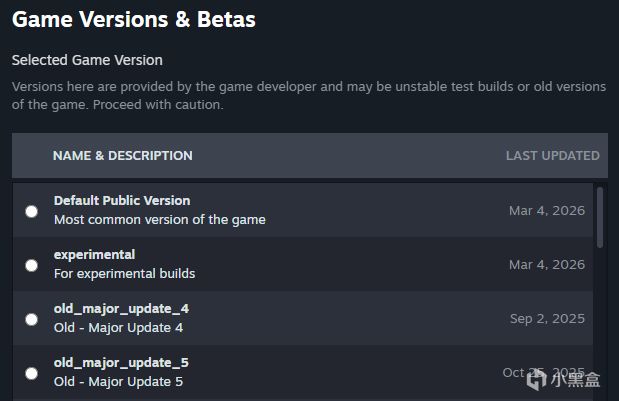619x401 pixels.
Task: Click the "Old - Major Update 4" description
Action: point(118,328)
